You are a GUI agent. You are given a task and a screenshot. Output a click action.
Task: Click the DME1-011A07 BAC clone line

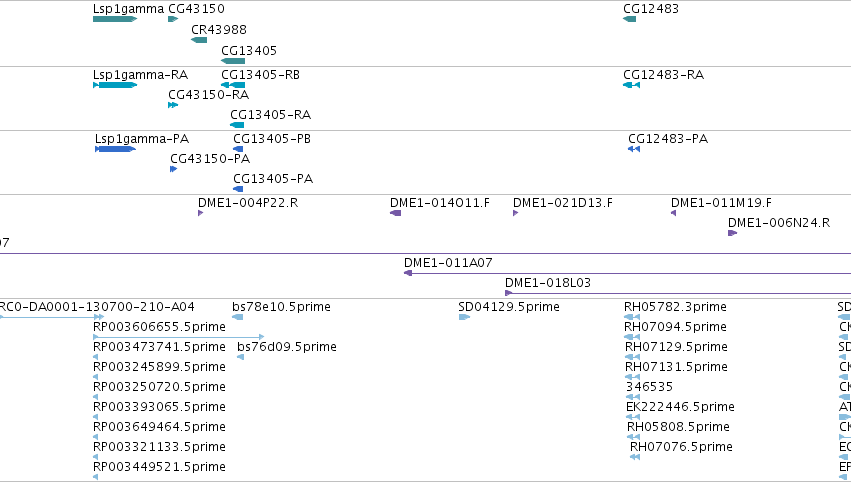(x=627, y=273)
